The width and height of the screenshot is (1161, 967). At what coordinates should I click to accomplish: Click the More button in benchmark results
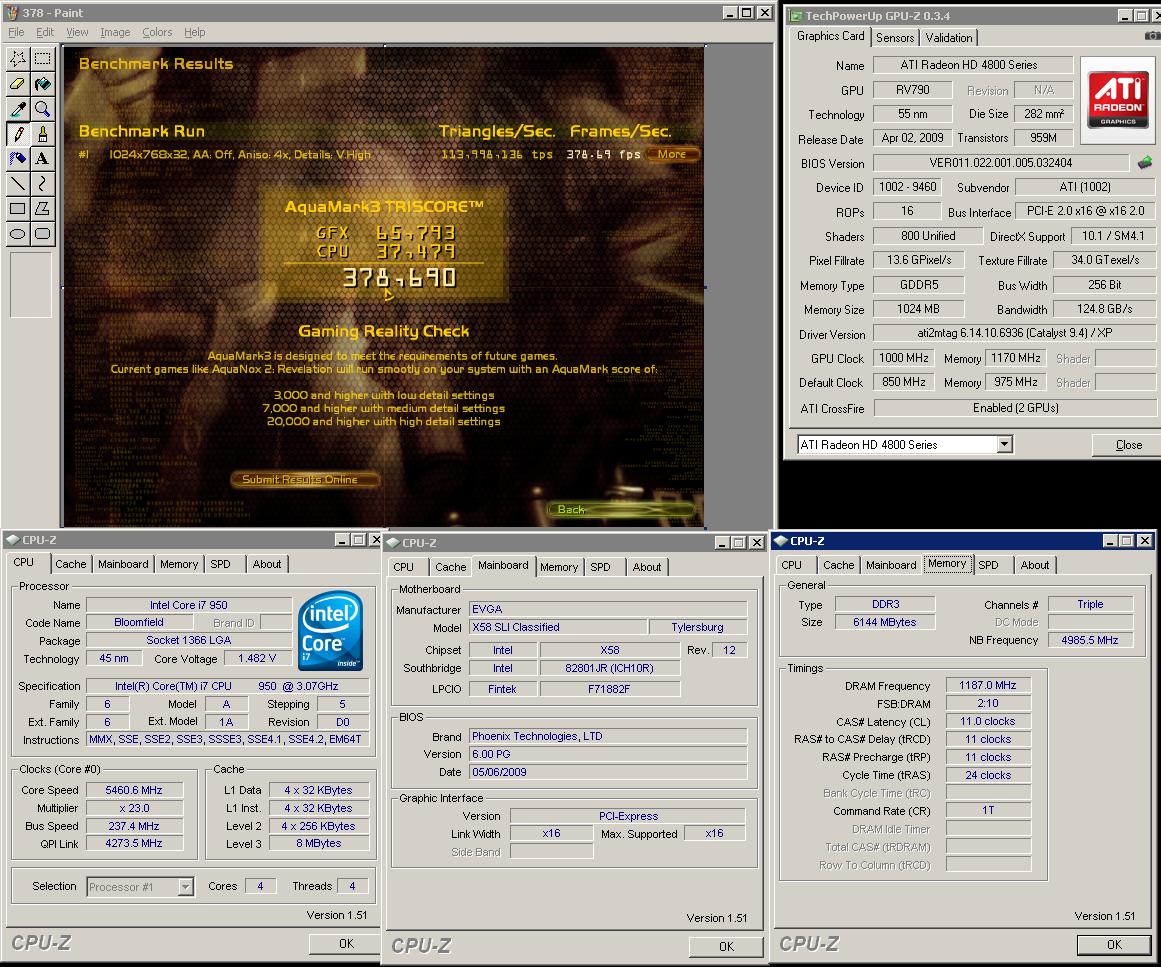coord(672,154)
